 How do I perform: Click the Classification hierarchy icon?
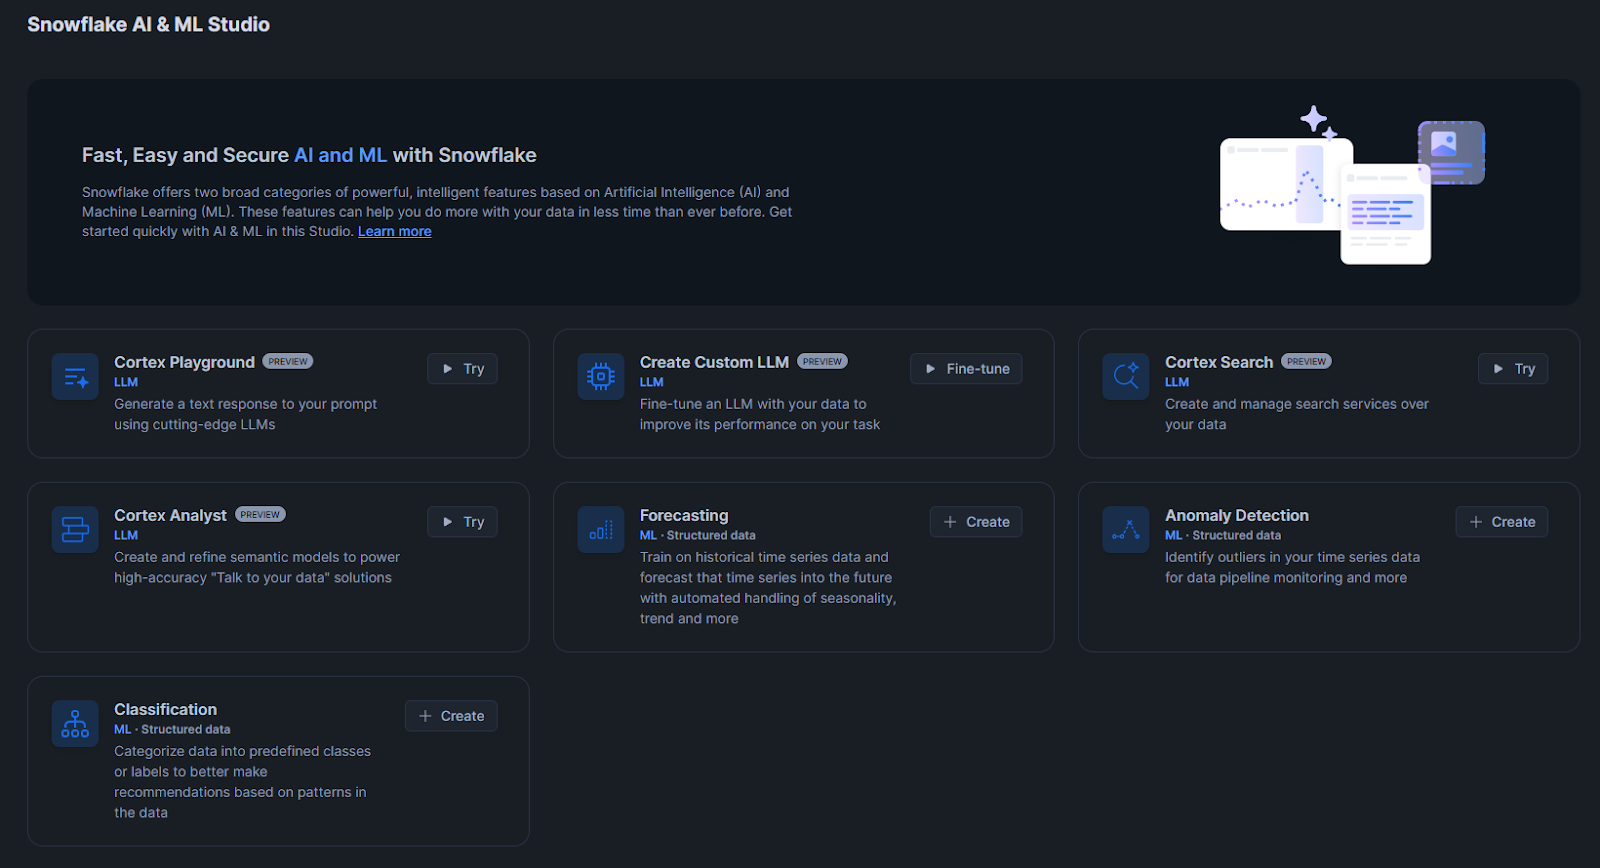[x=75, y=724]
